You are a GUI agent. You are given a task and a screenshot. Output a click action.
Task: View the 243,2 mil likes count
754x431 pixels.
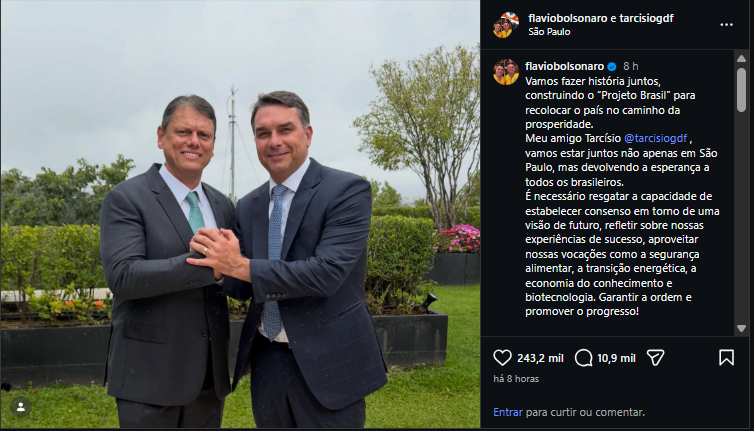[540, 358]
